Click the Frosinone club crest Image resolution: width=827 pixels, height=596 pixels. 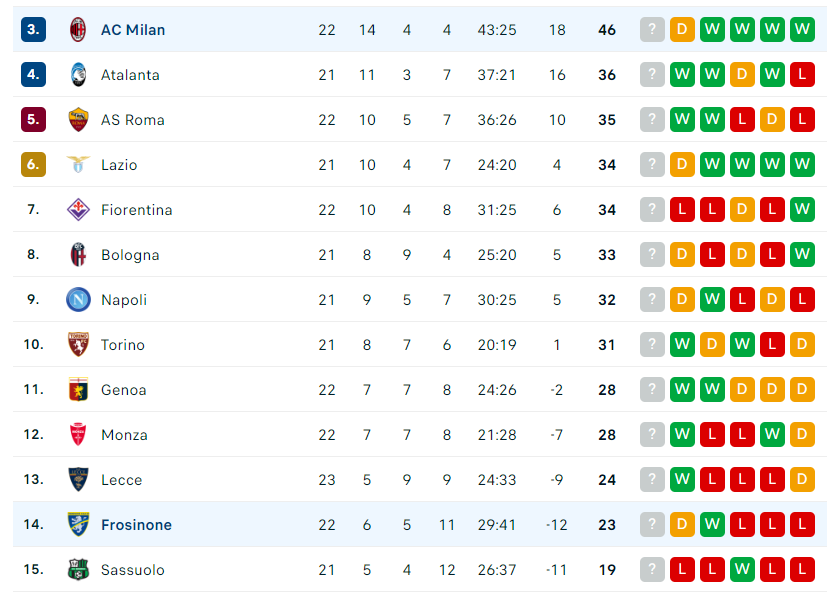78,524
